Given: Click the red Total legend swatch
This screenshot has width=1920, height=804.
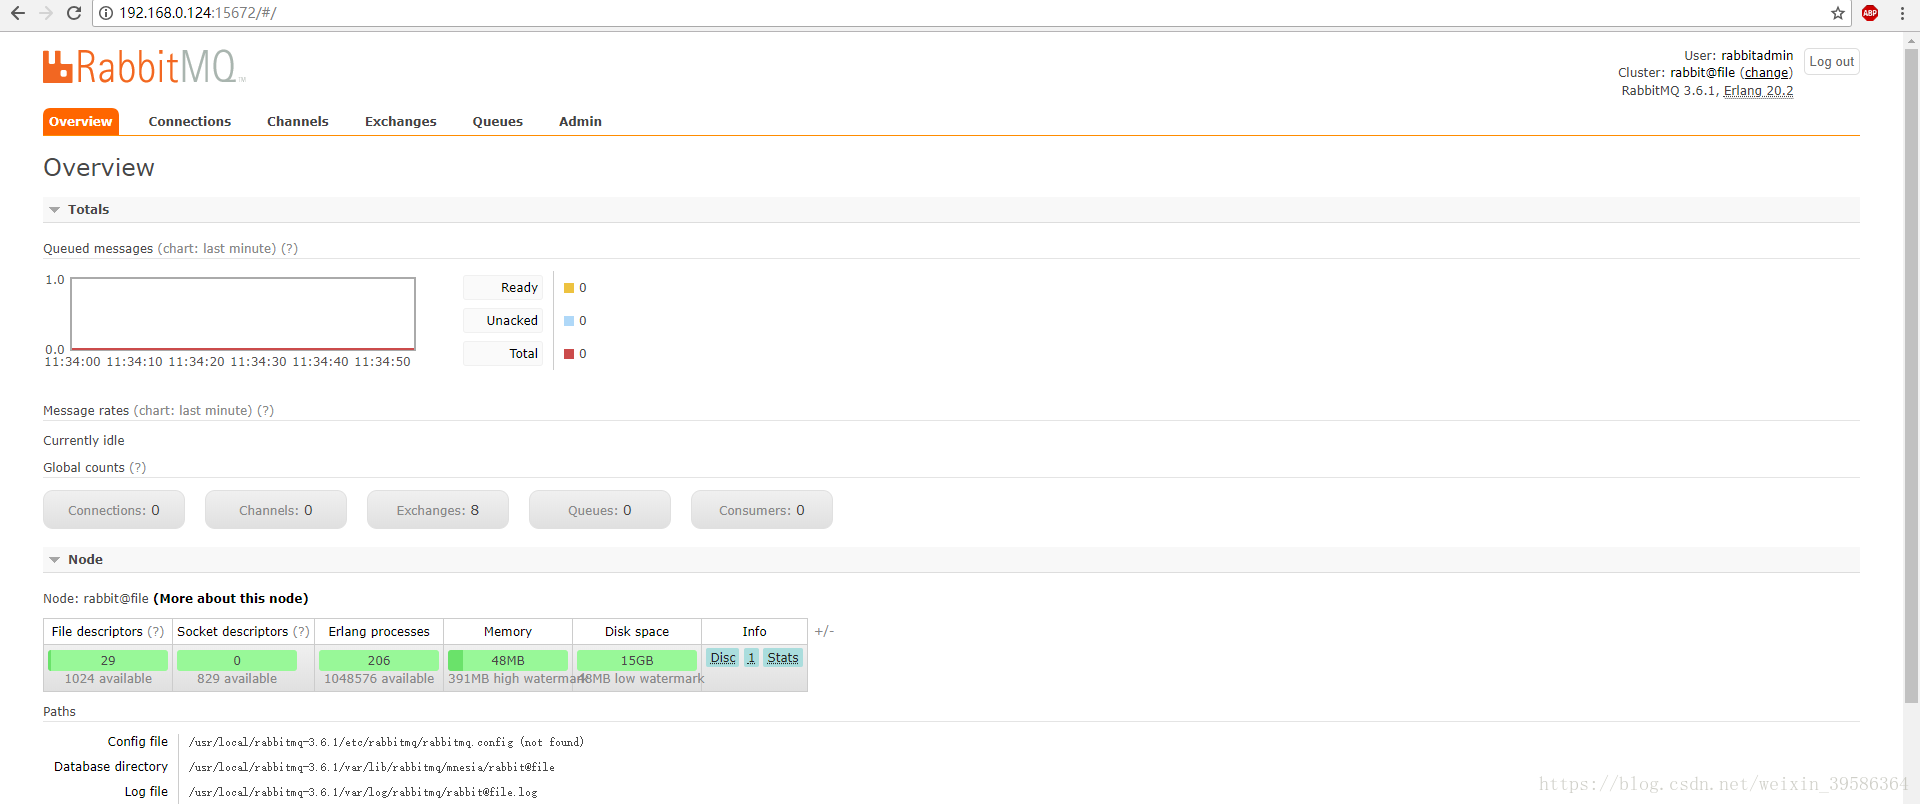Looking at the screenshot, I should [x=569, y=354].
